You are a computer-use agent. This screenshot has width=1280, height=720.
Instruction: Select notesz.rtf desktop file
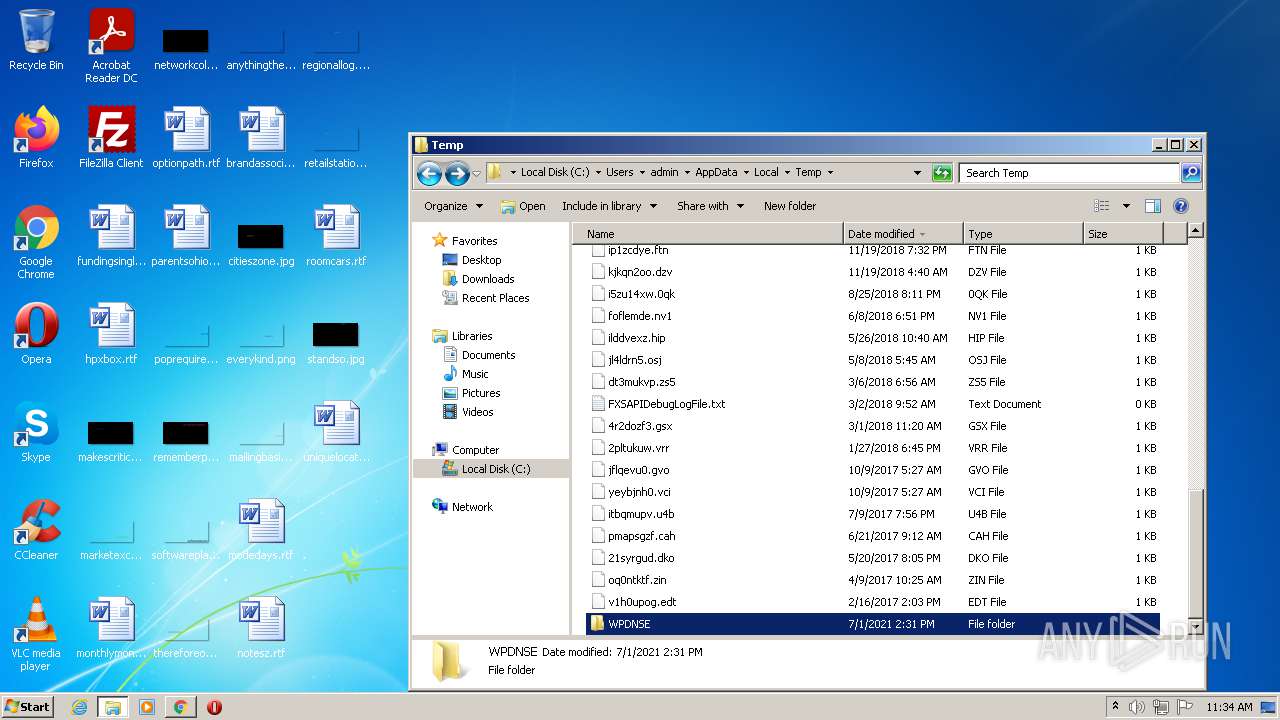[x=261, y=627]
